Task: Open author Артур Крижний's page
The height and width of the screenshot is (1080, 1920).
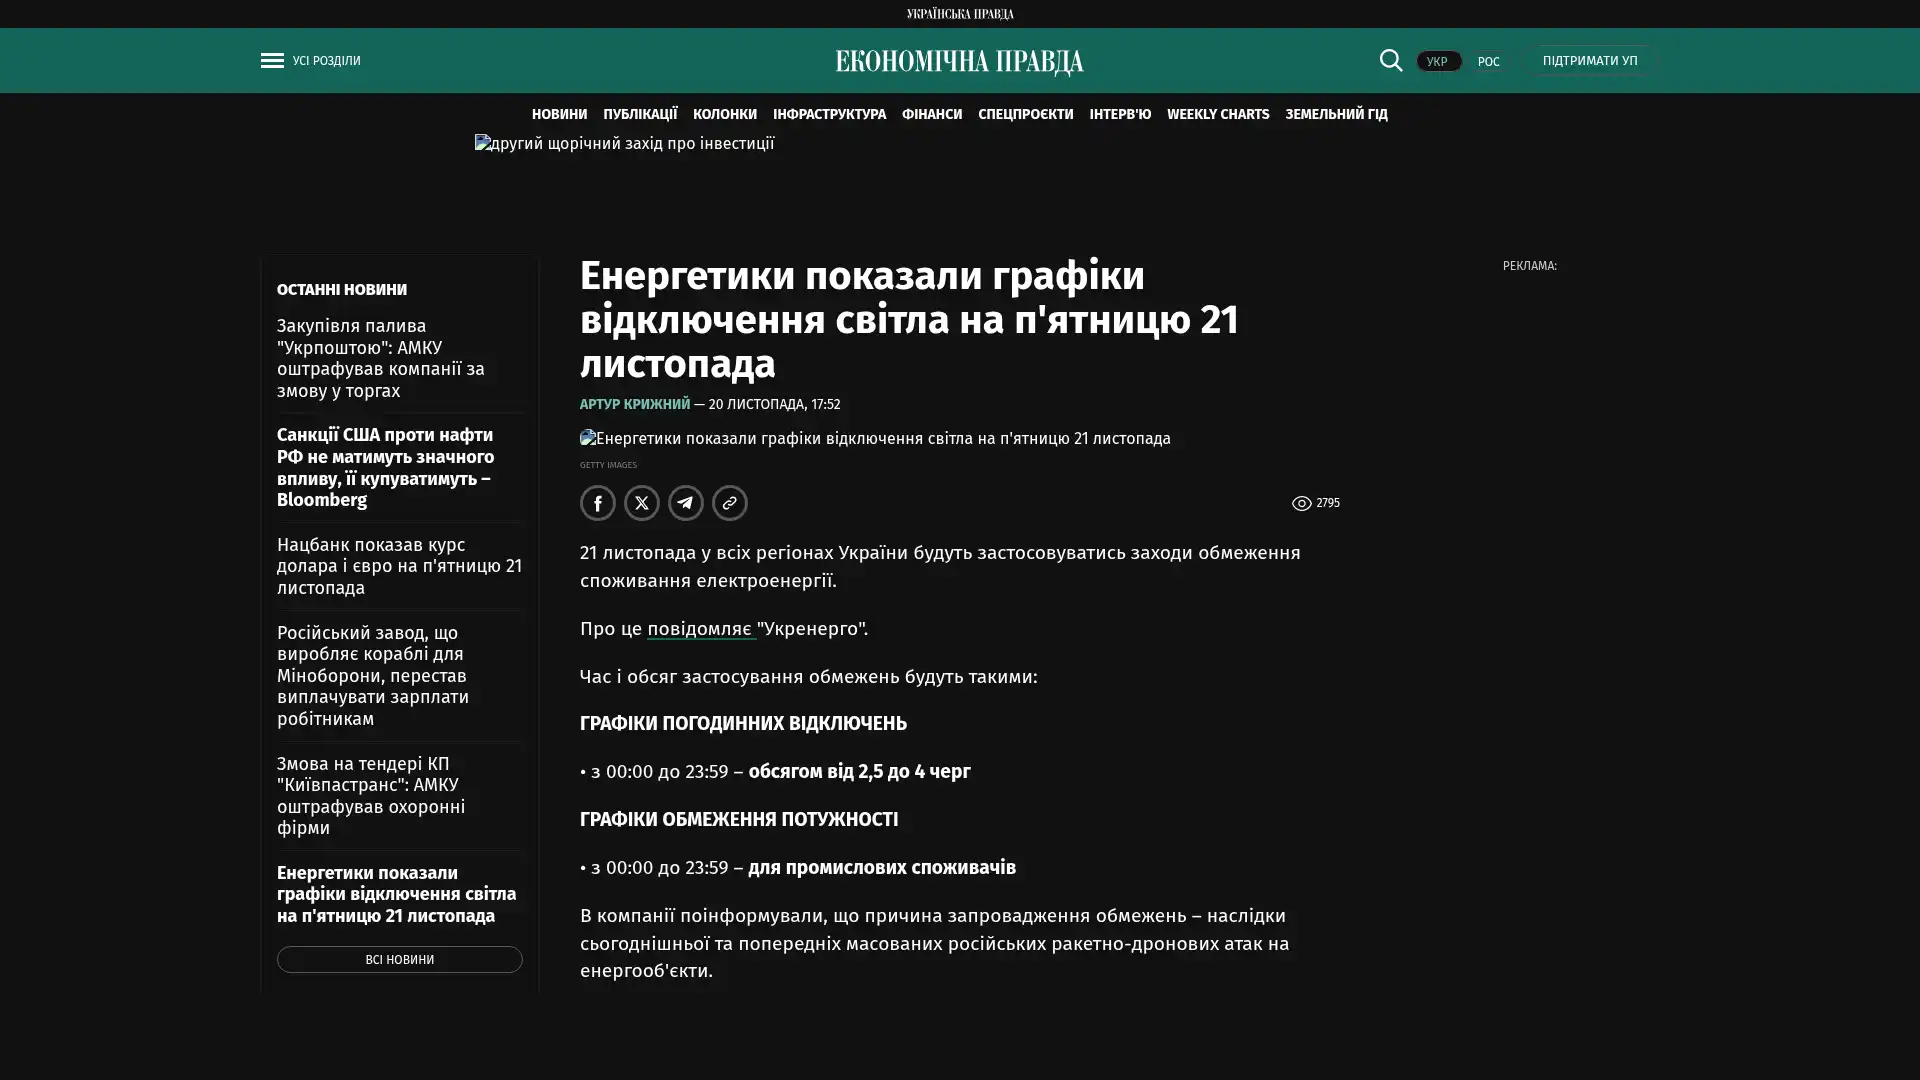Action: click(x=634, y=404)
